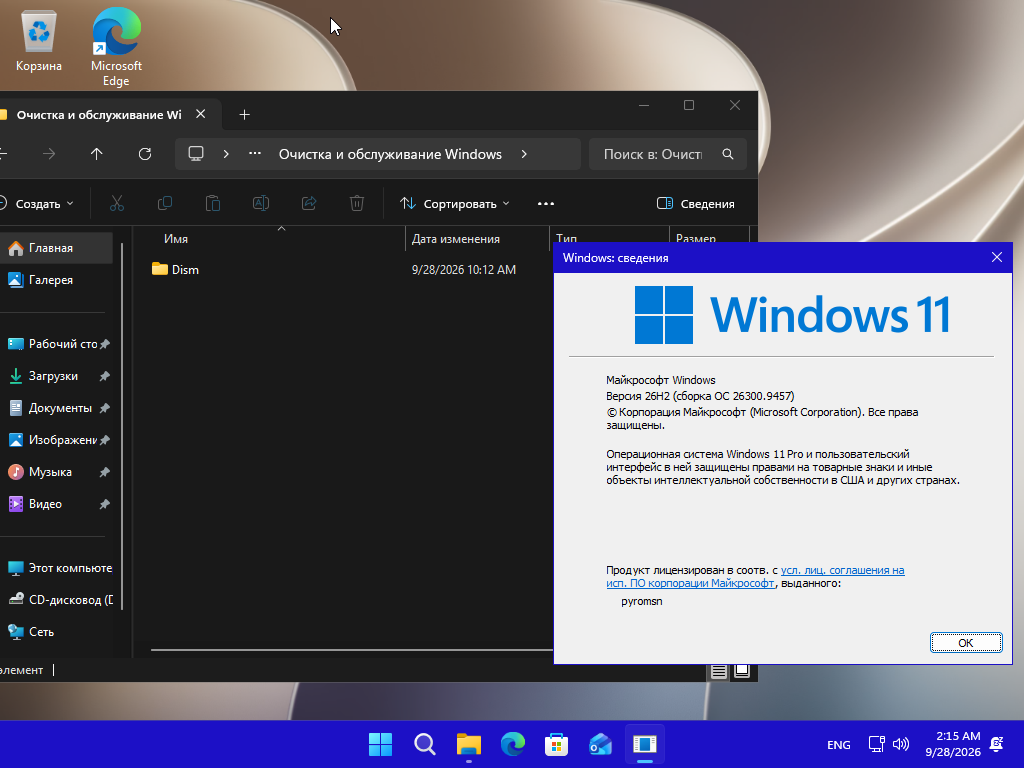Click the active winver taskbar icon
Screen dimensions: 1024x768
(x=645, y=744)
